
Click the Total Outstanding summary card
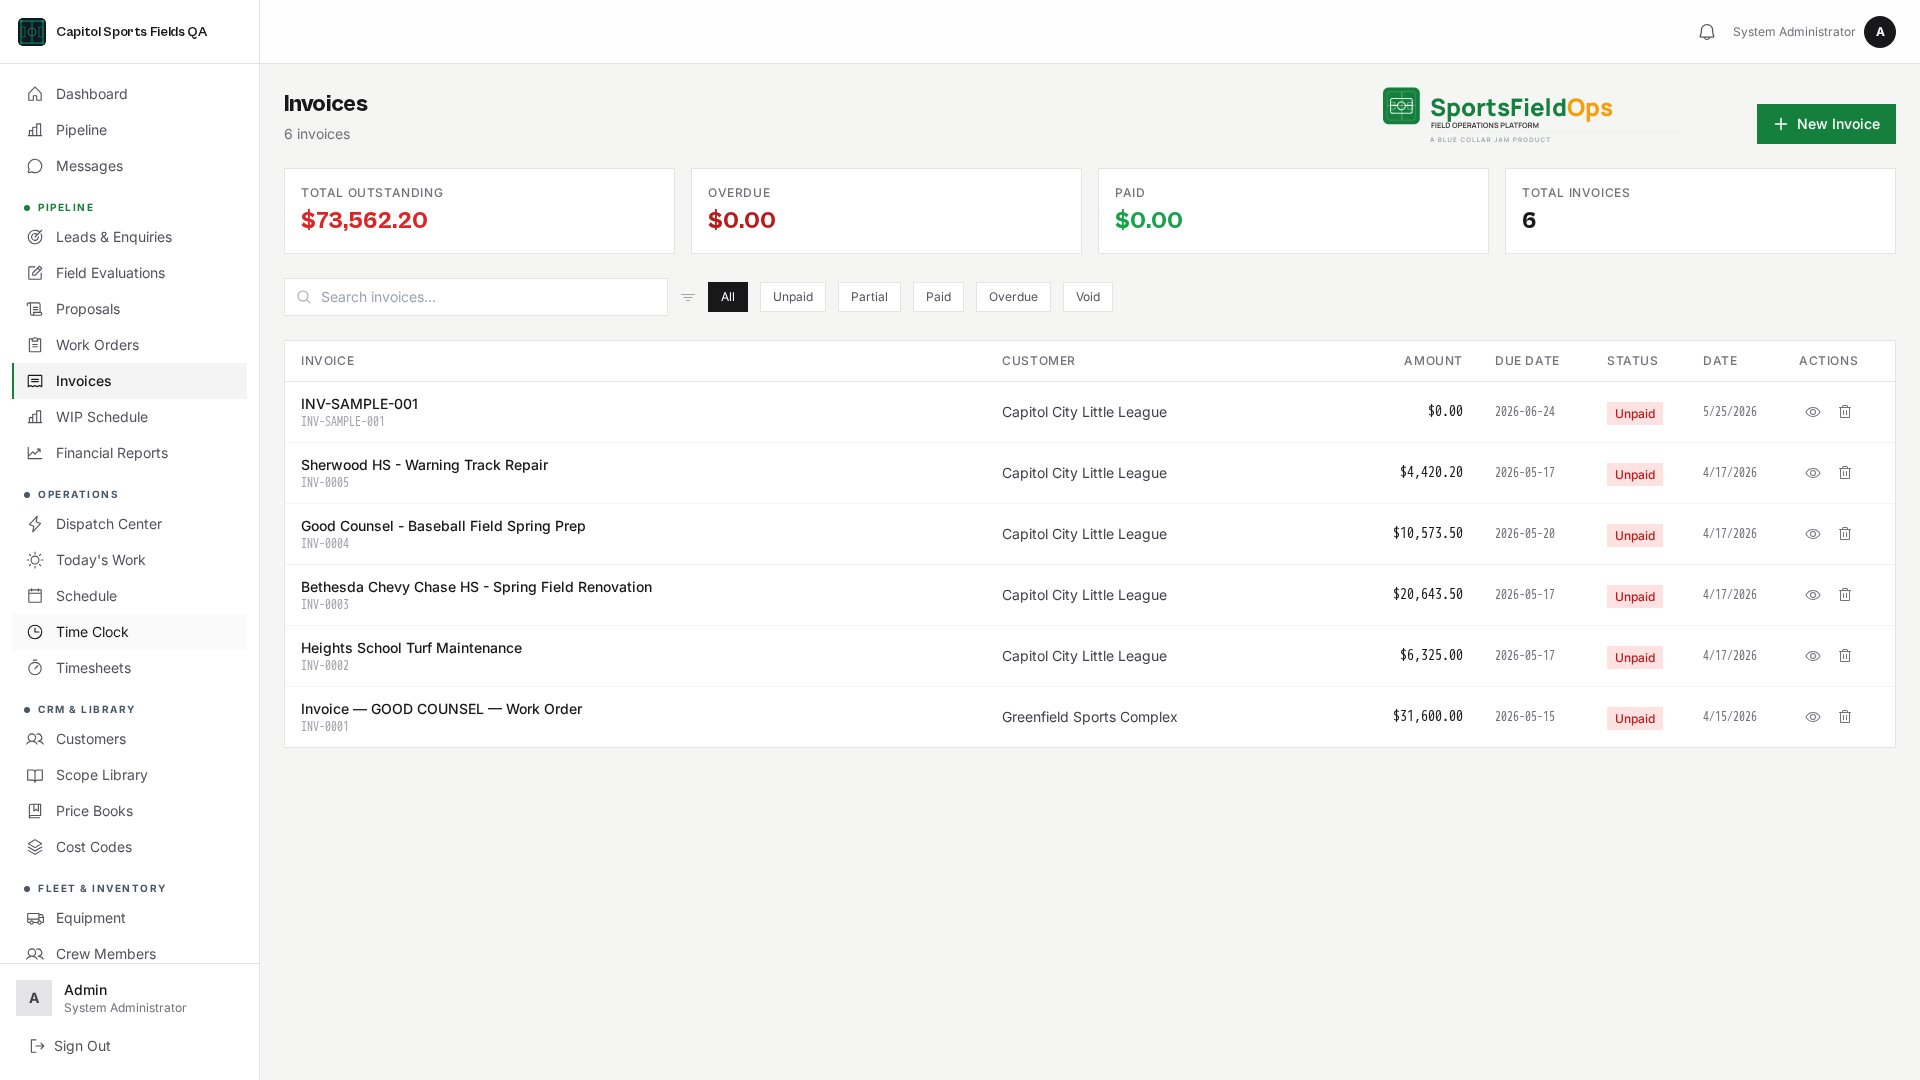[479, 211]
